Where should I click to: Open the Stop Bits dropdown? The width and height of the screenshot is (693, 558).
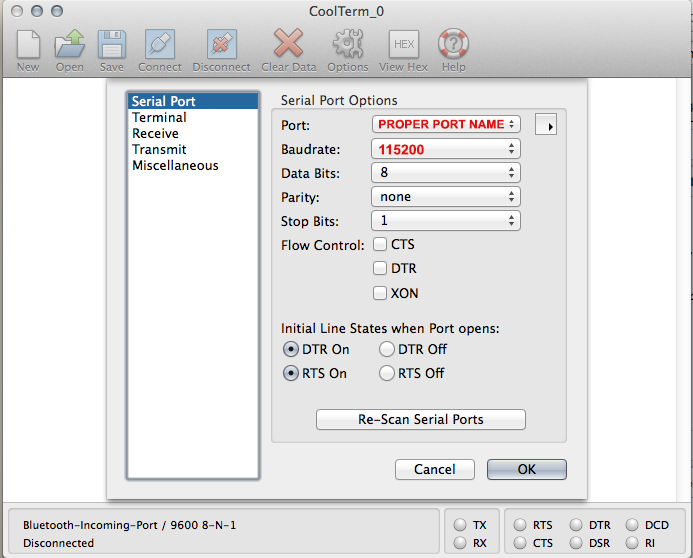[x=446, y=220]
